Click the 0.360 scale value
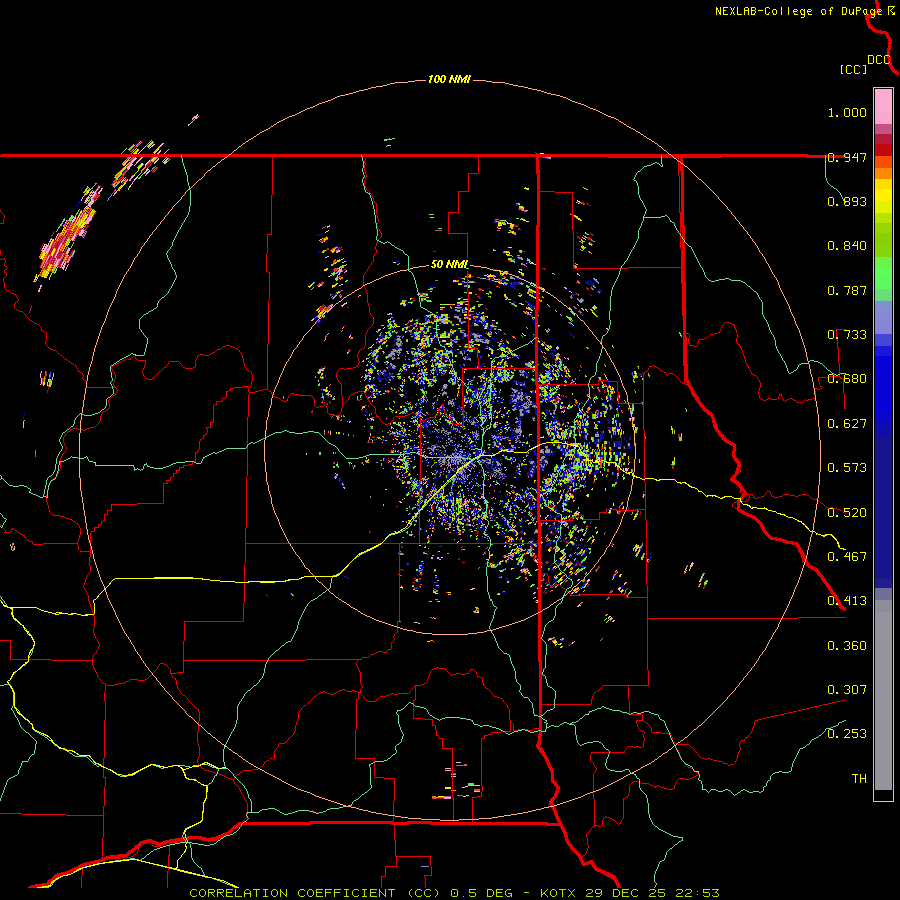 coord(847,646)
